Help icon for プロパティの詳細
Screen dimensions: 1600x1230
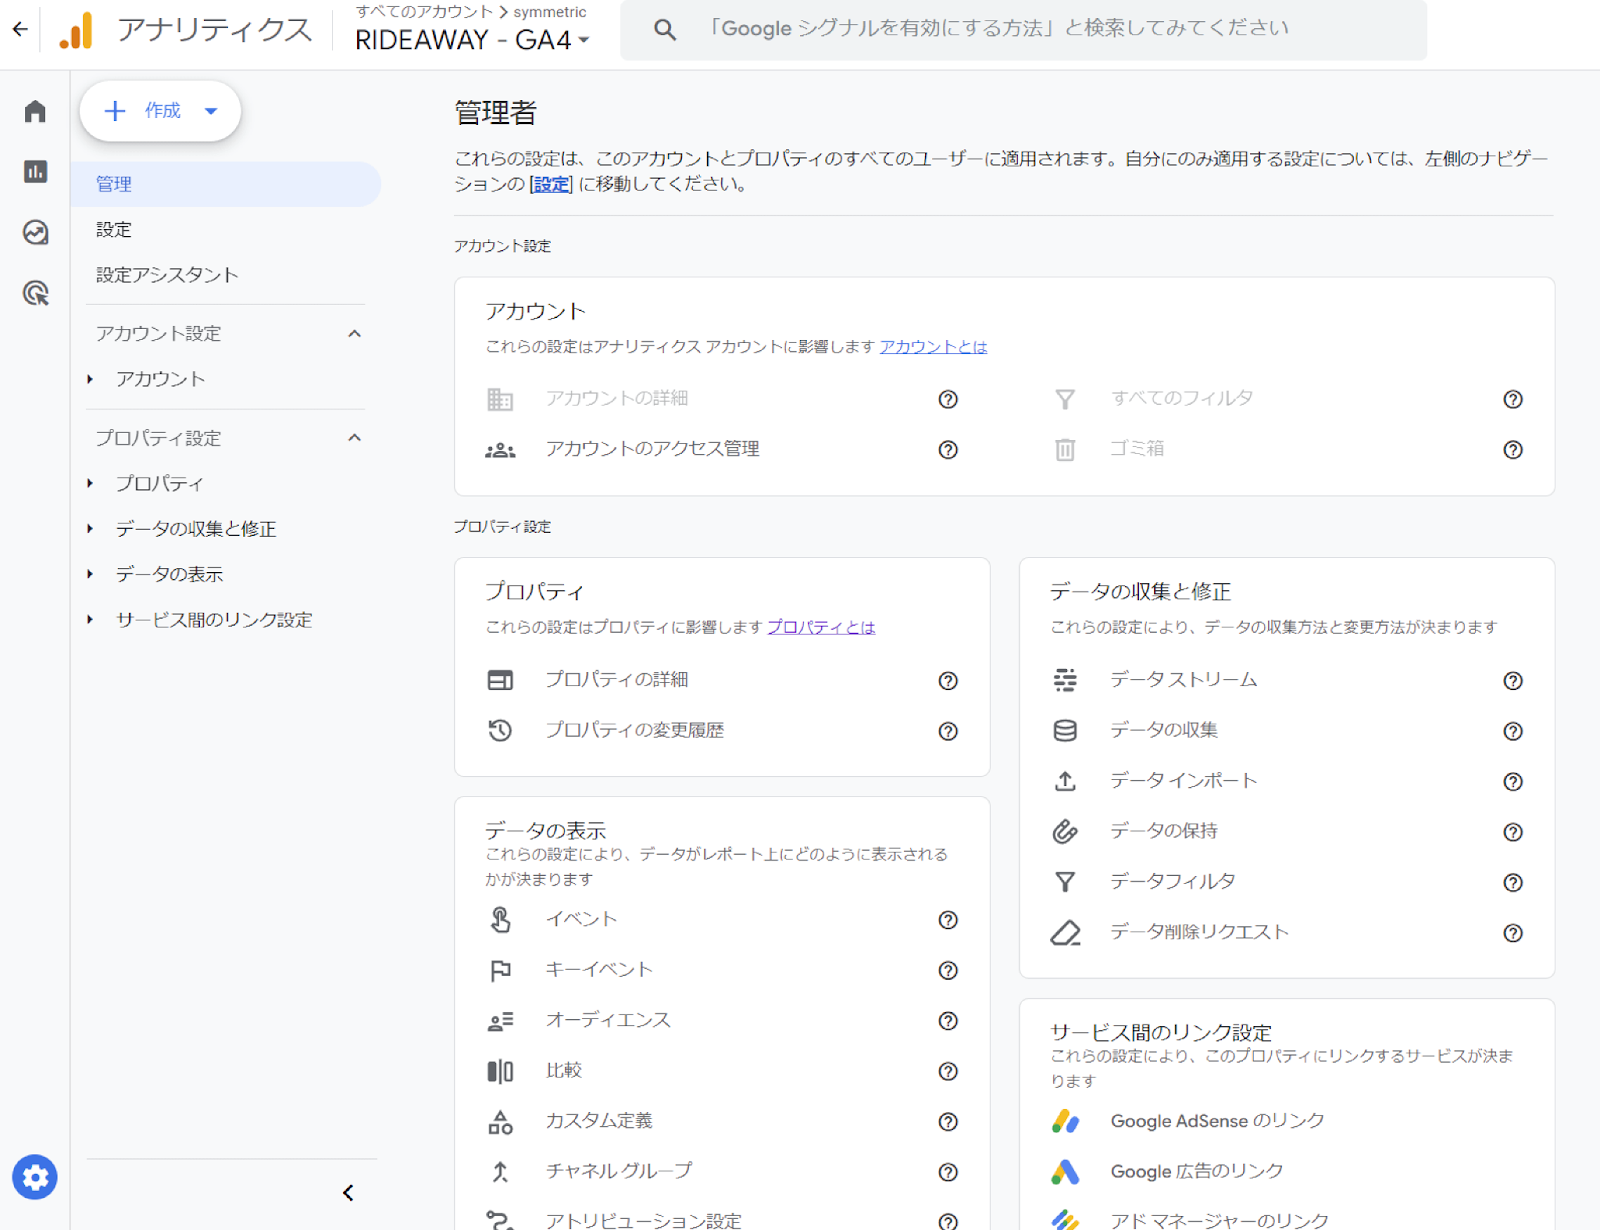pyautogui.click(x=948, y=681)
